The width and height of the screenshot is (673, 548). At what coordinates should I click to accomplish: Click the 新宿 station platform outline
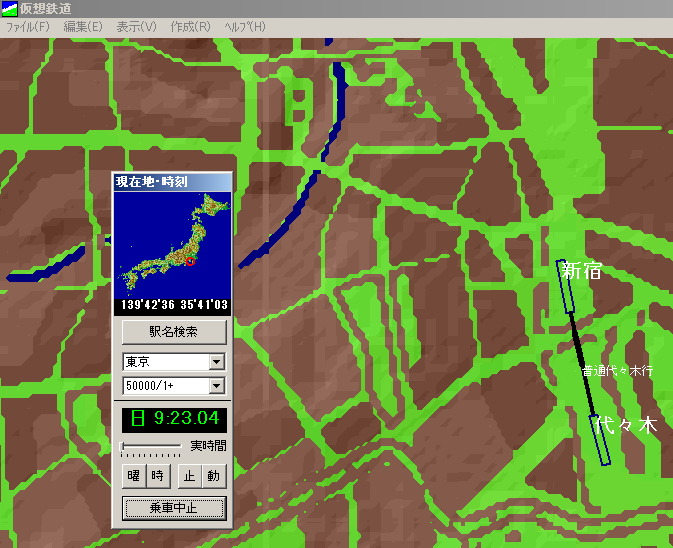[566, 286]
